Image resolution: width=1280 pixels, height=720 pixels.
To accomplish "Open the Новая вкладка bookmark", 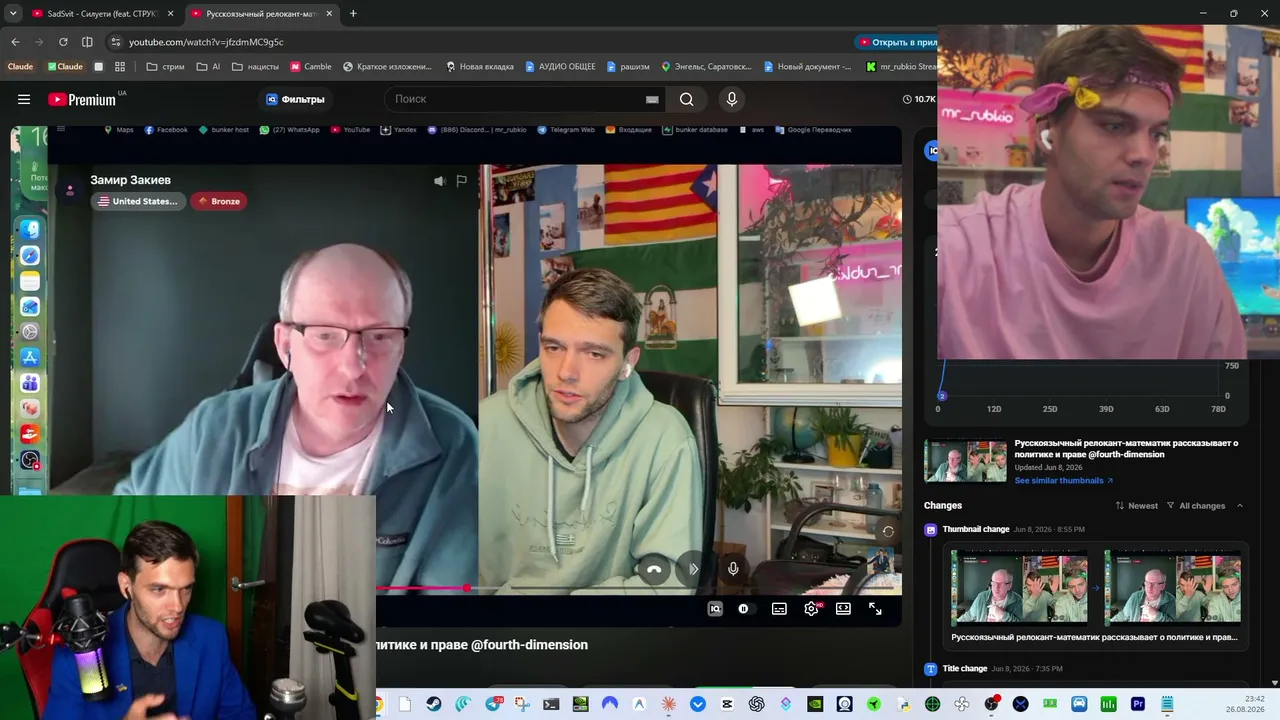I will 480,67.
